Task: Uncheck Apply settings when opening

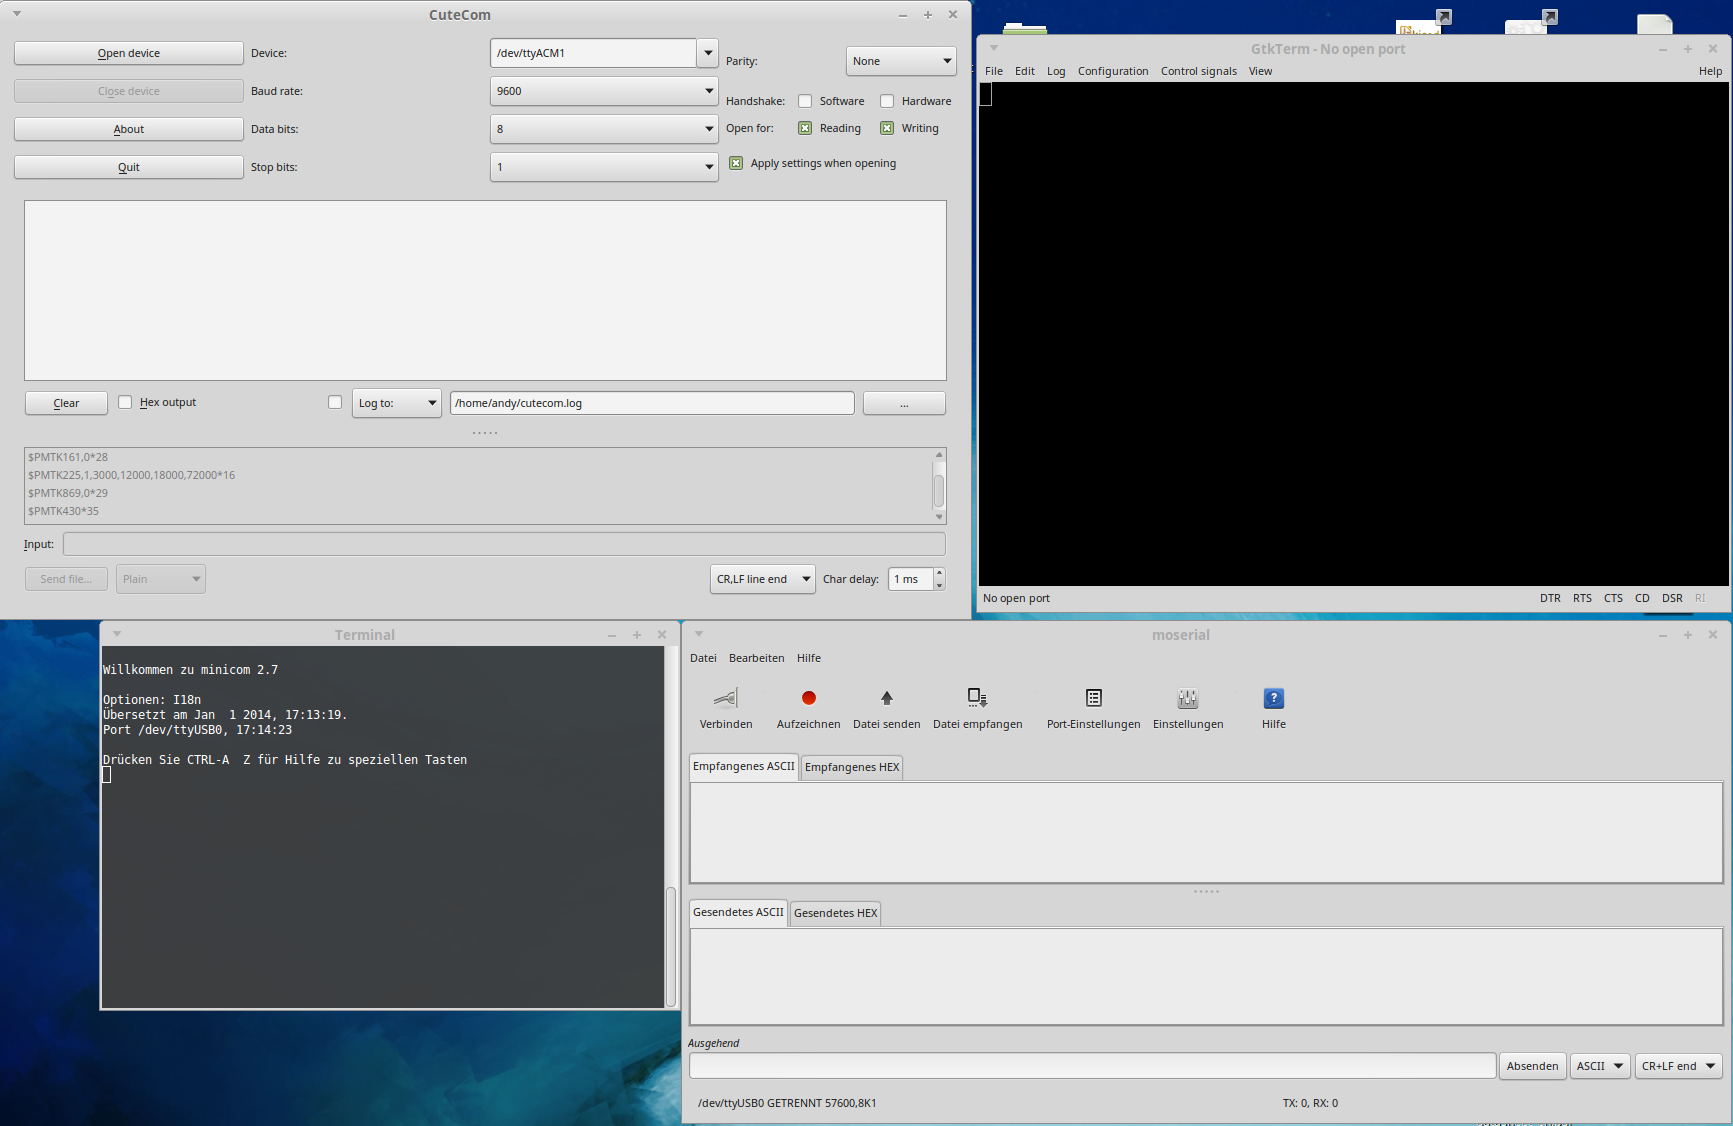Action: [x=736, y=163]
